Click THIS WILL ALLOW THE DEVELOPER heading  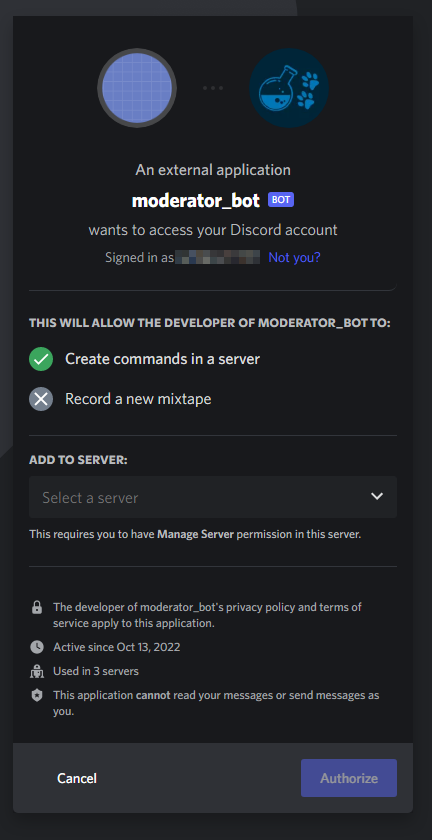coord(210,324)
